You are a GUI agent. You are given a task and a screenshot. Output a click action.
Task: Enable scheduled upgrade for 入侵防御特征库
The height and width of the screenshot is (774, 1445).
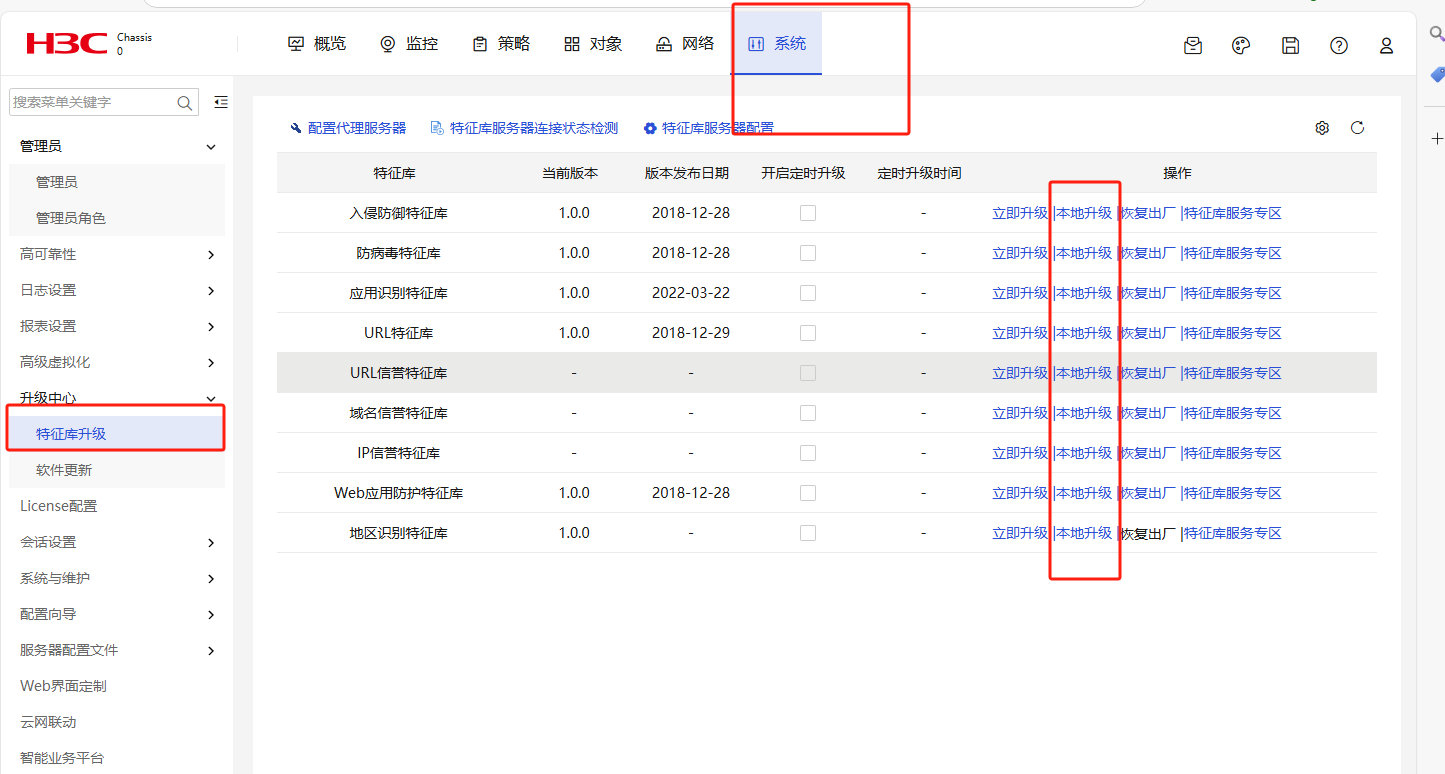coord(808,213)
